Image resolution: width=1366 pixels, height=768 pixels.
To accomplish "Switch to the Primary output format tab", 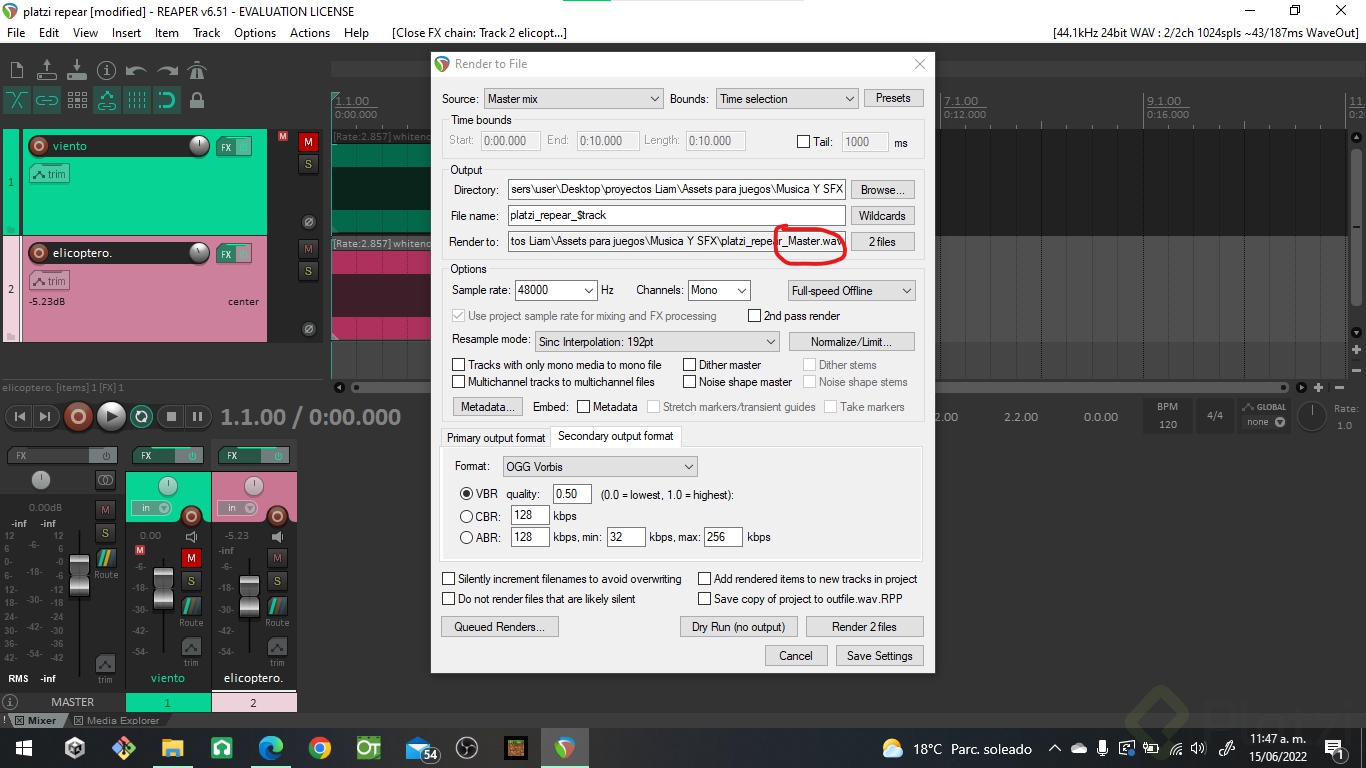I will [495, 437].
